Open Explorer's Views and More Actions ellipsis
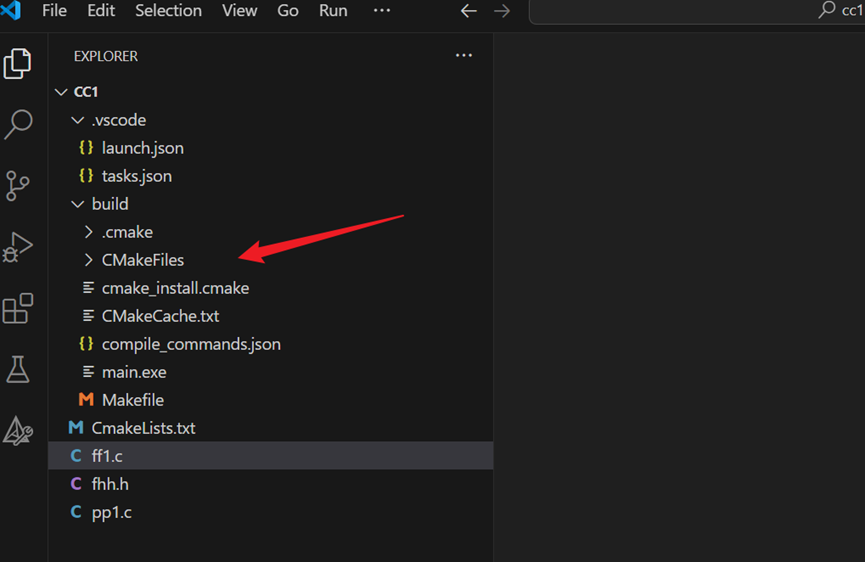 tap(463, 56)
